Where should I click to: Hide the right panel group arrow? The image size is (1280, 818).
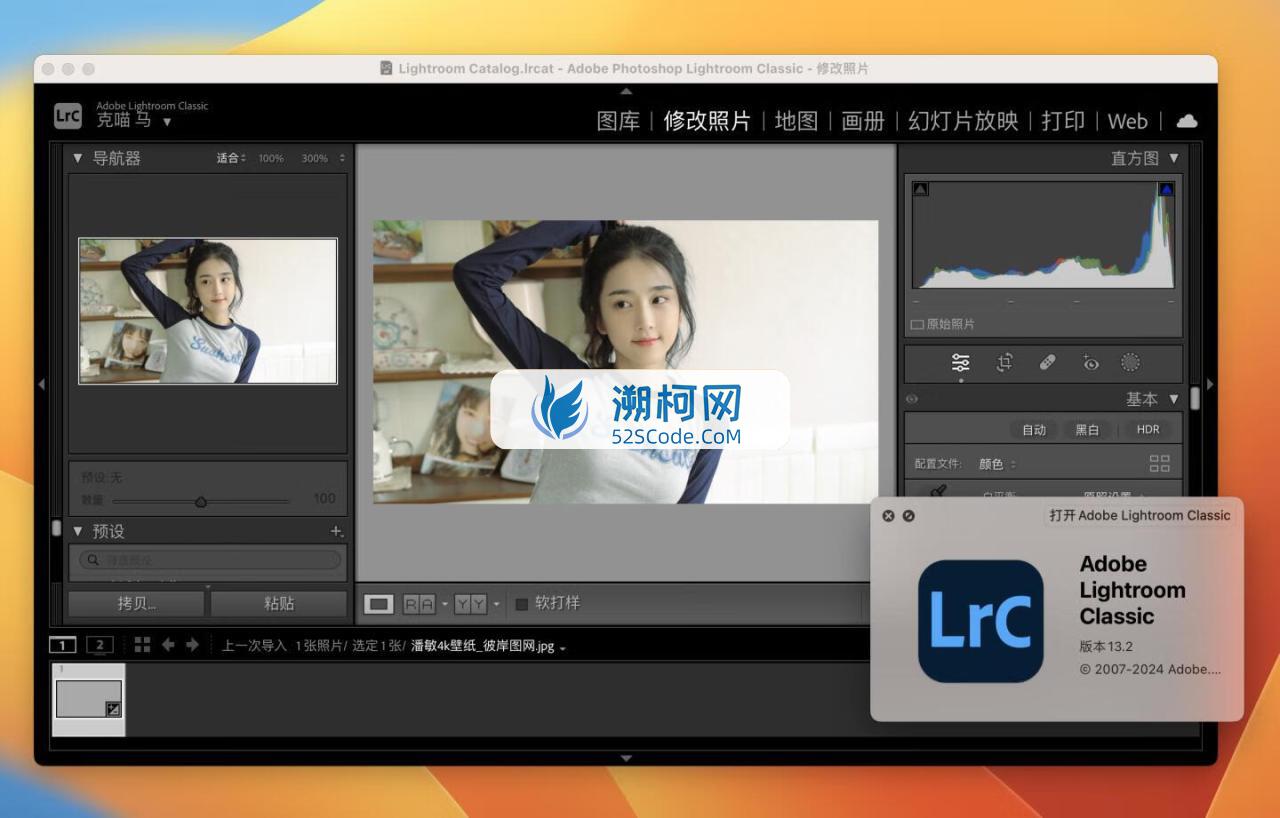point(1210,384)
